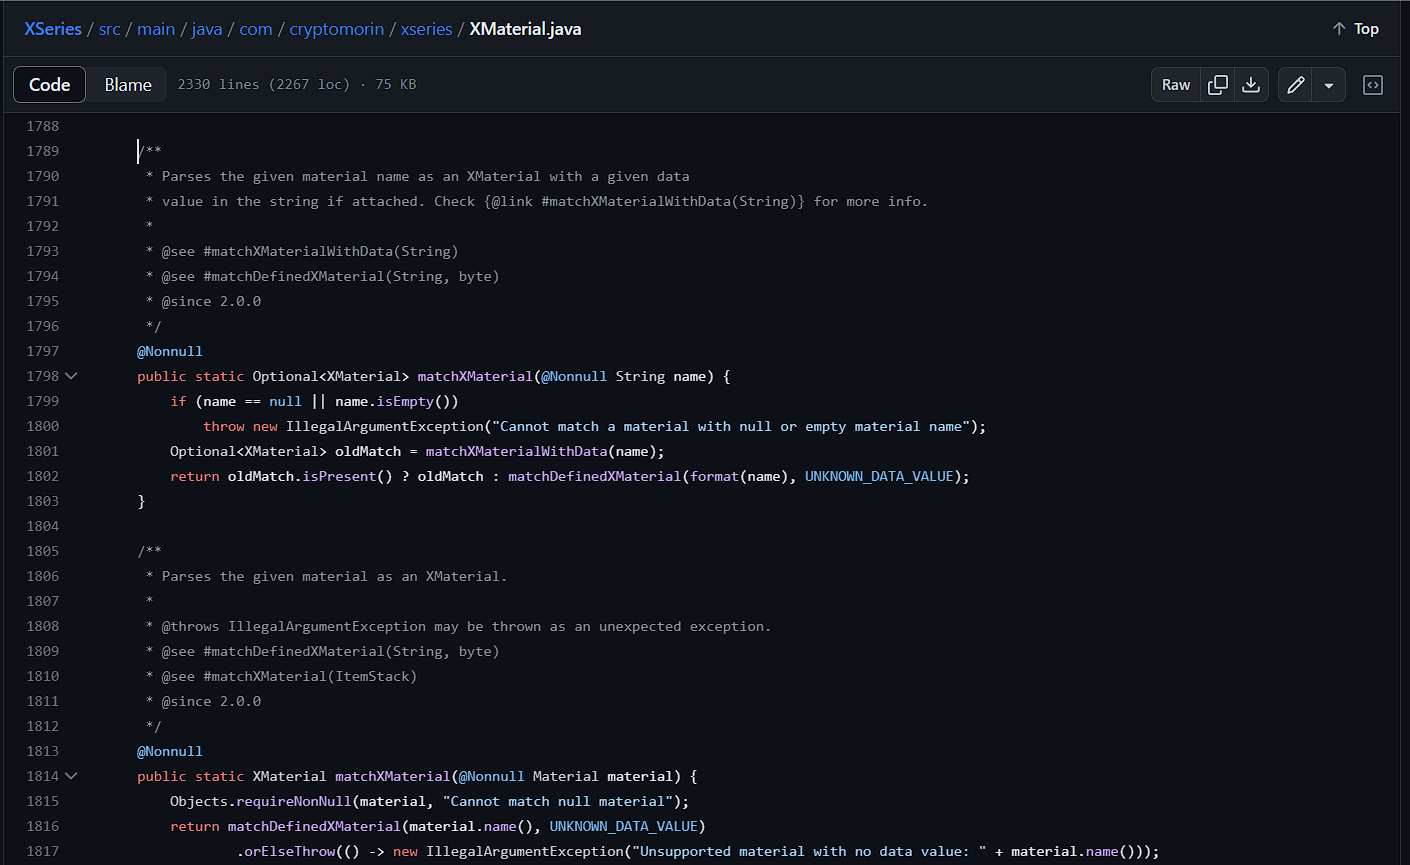
Task: Switch to the Blame tab
Action: 128,85
